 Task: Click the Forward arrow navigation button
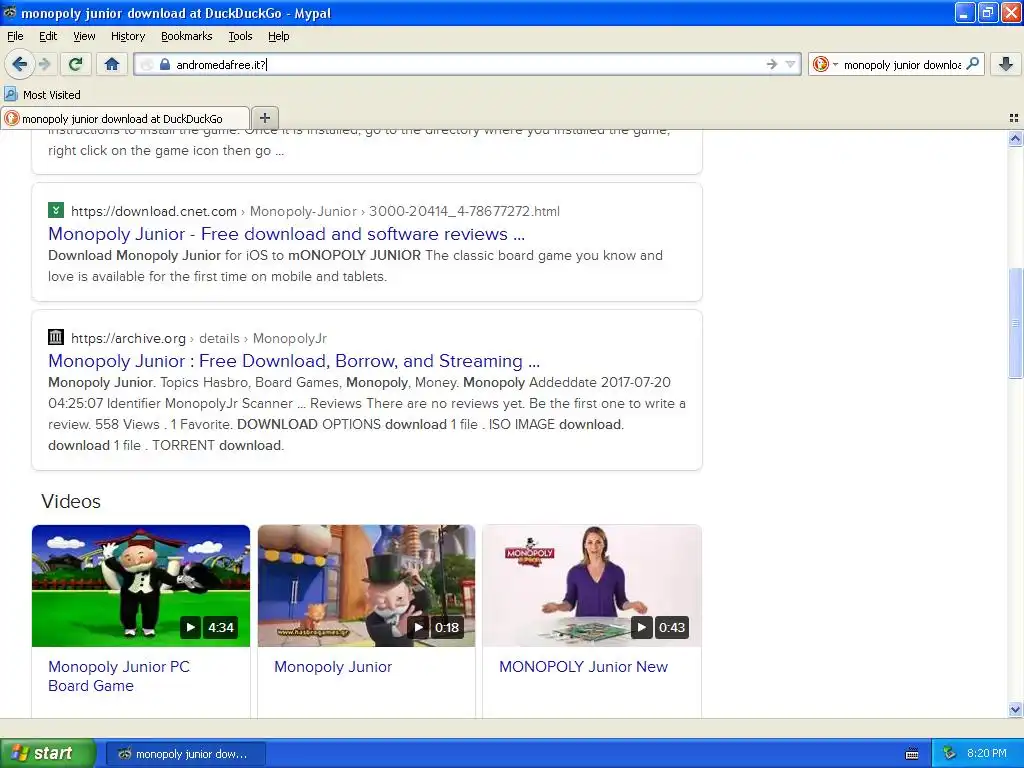tap(44, 64)
